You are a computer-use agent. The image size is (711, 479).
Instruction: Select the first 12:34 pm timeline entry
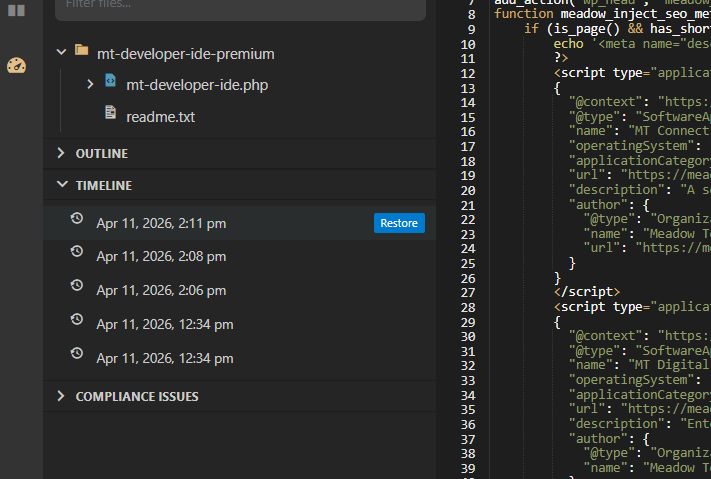(x=239, y=324)
